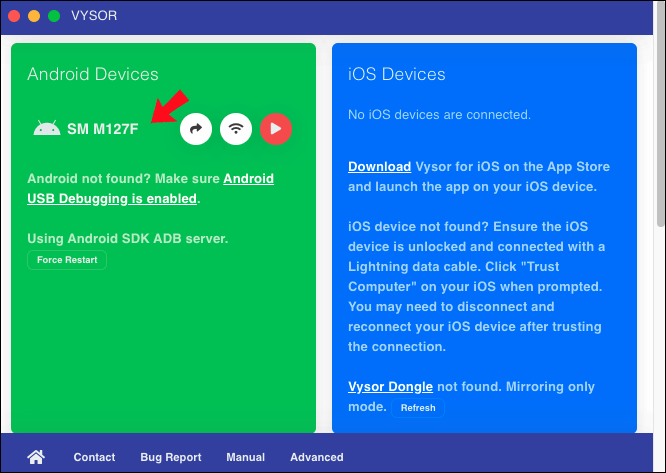666x473 pixels.
Task: Open the Bug Report menu item
Action: [x=171, y=457]
